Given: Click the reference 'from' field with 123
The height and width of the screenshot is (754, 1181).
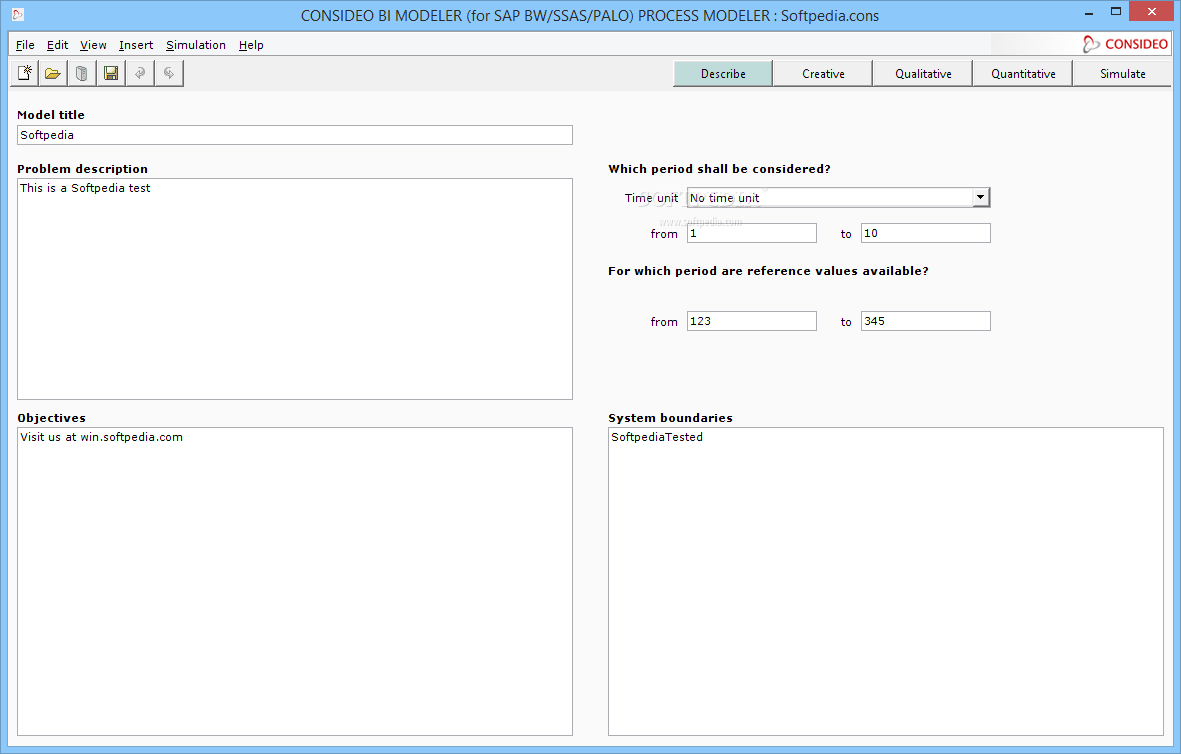Looking at the screenshot, I should (752, 321).
